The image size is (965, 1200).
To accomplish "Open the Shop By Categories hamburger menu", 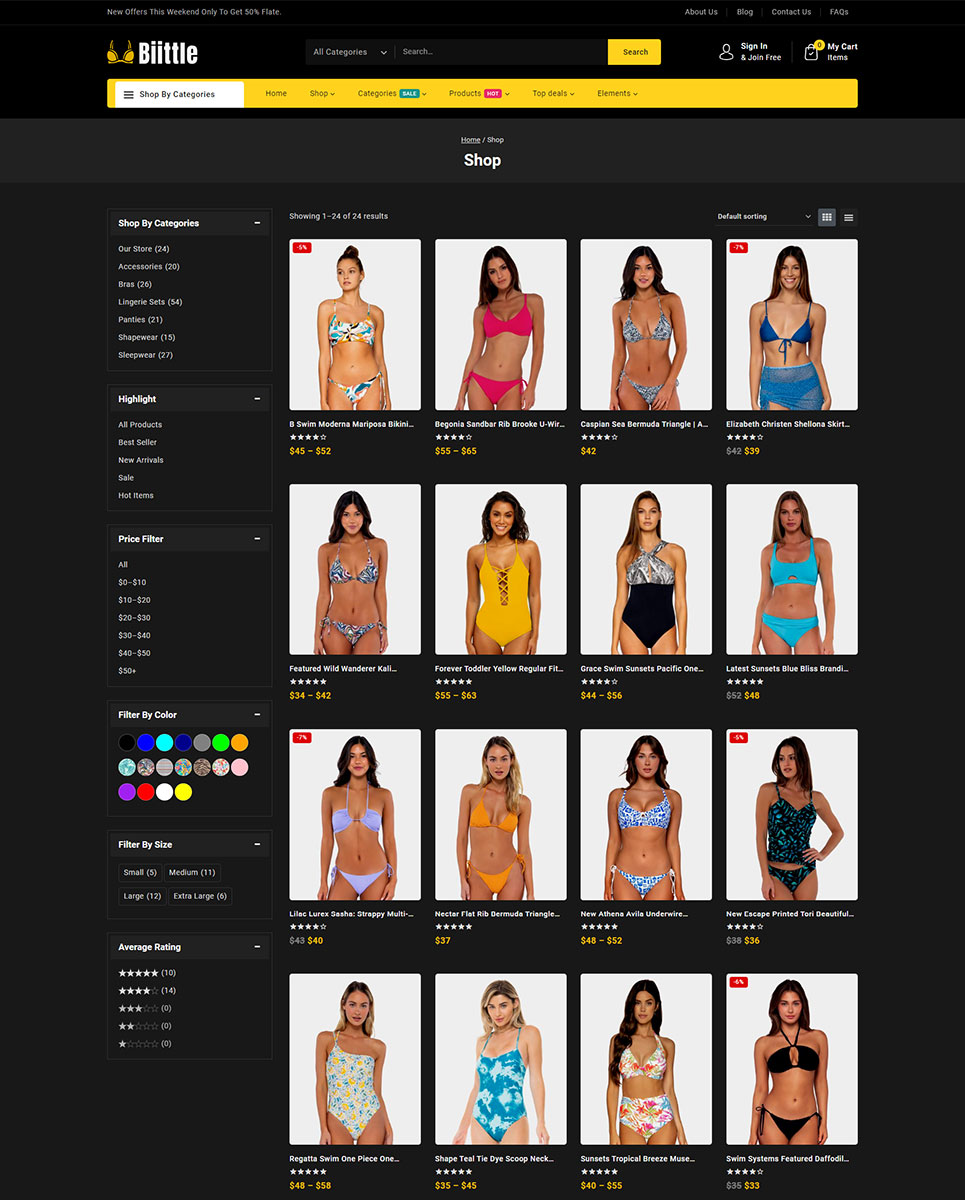I will coord(129,95).
